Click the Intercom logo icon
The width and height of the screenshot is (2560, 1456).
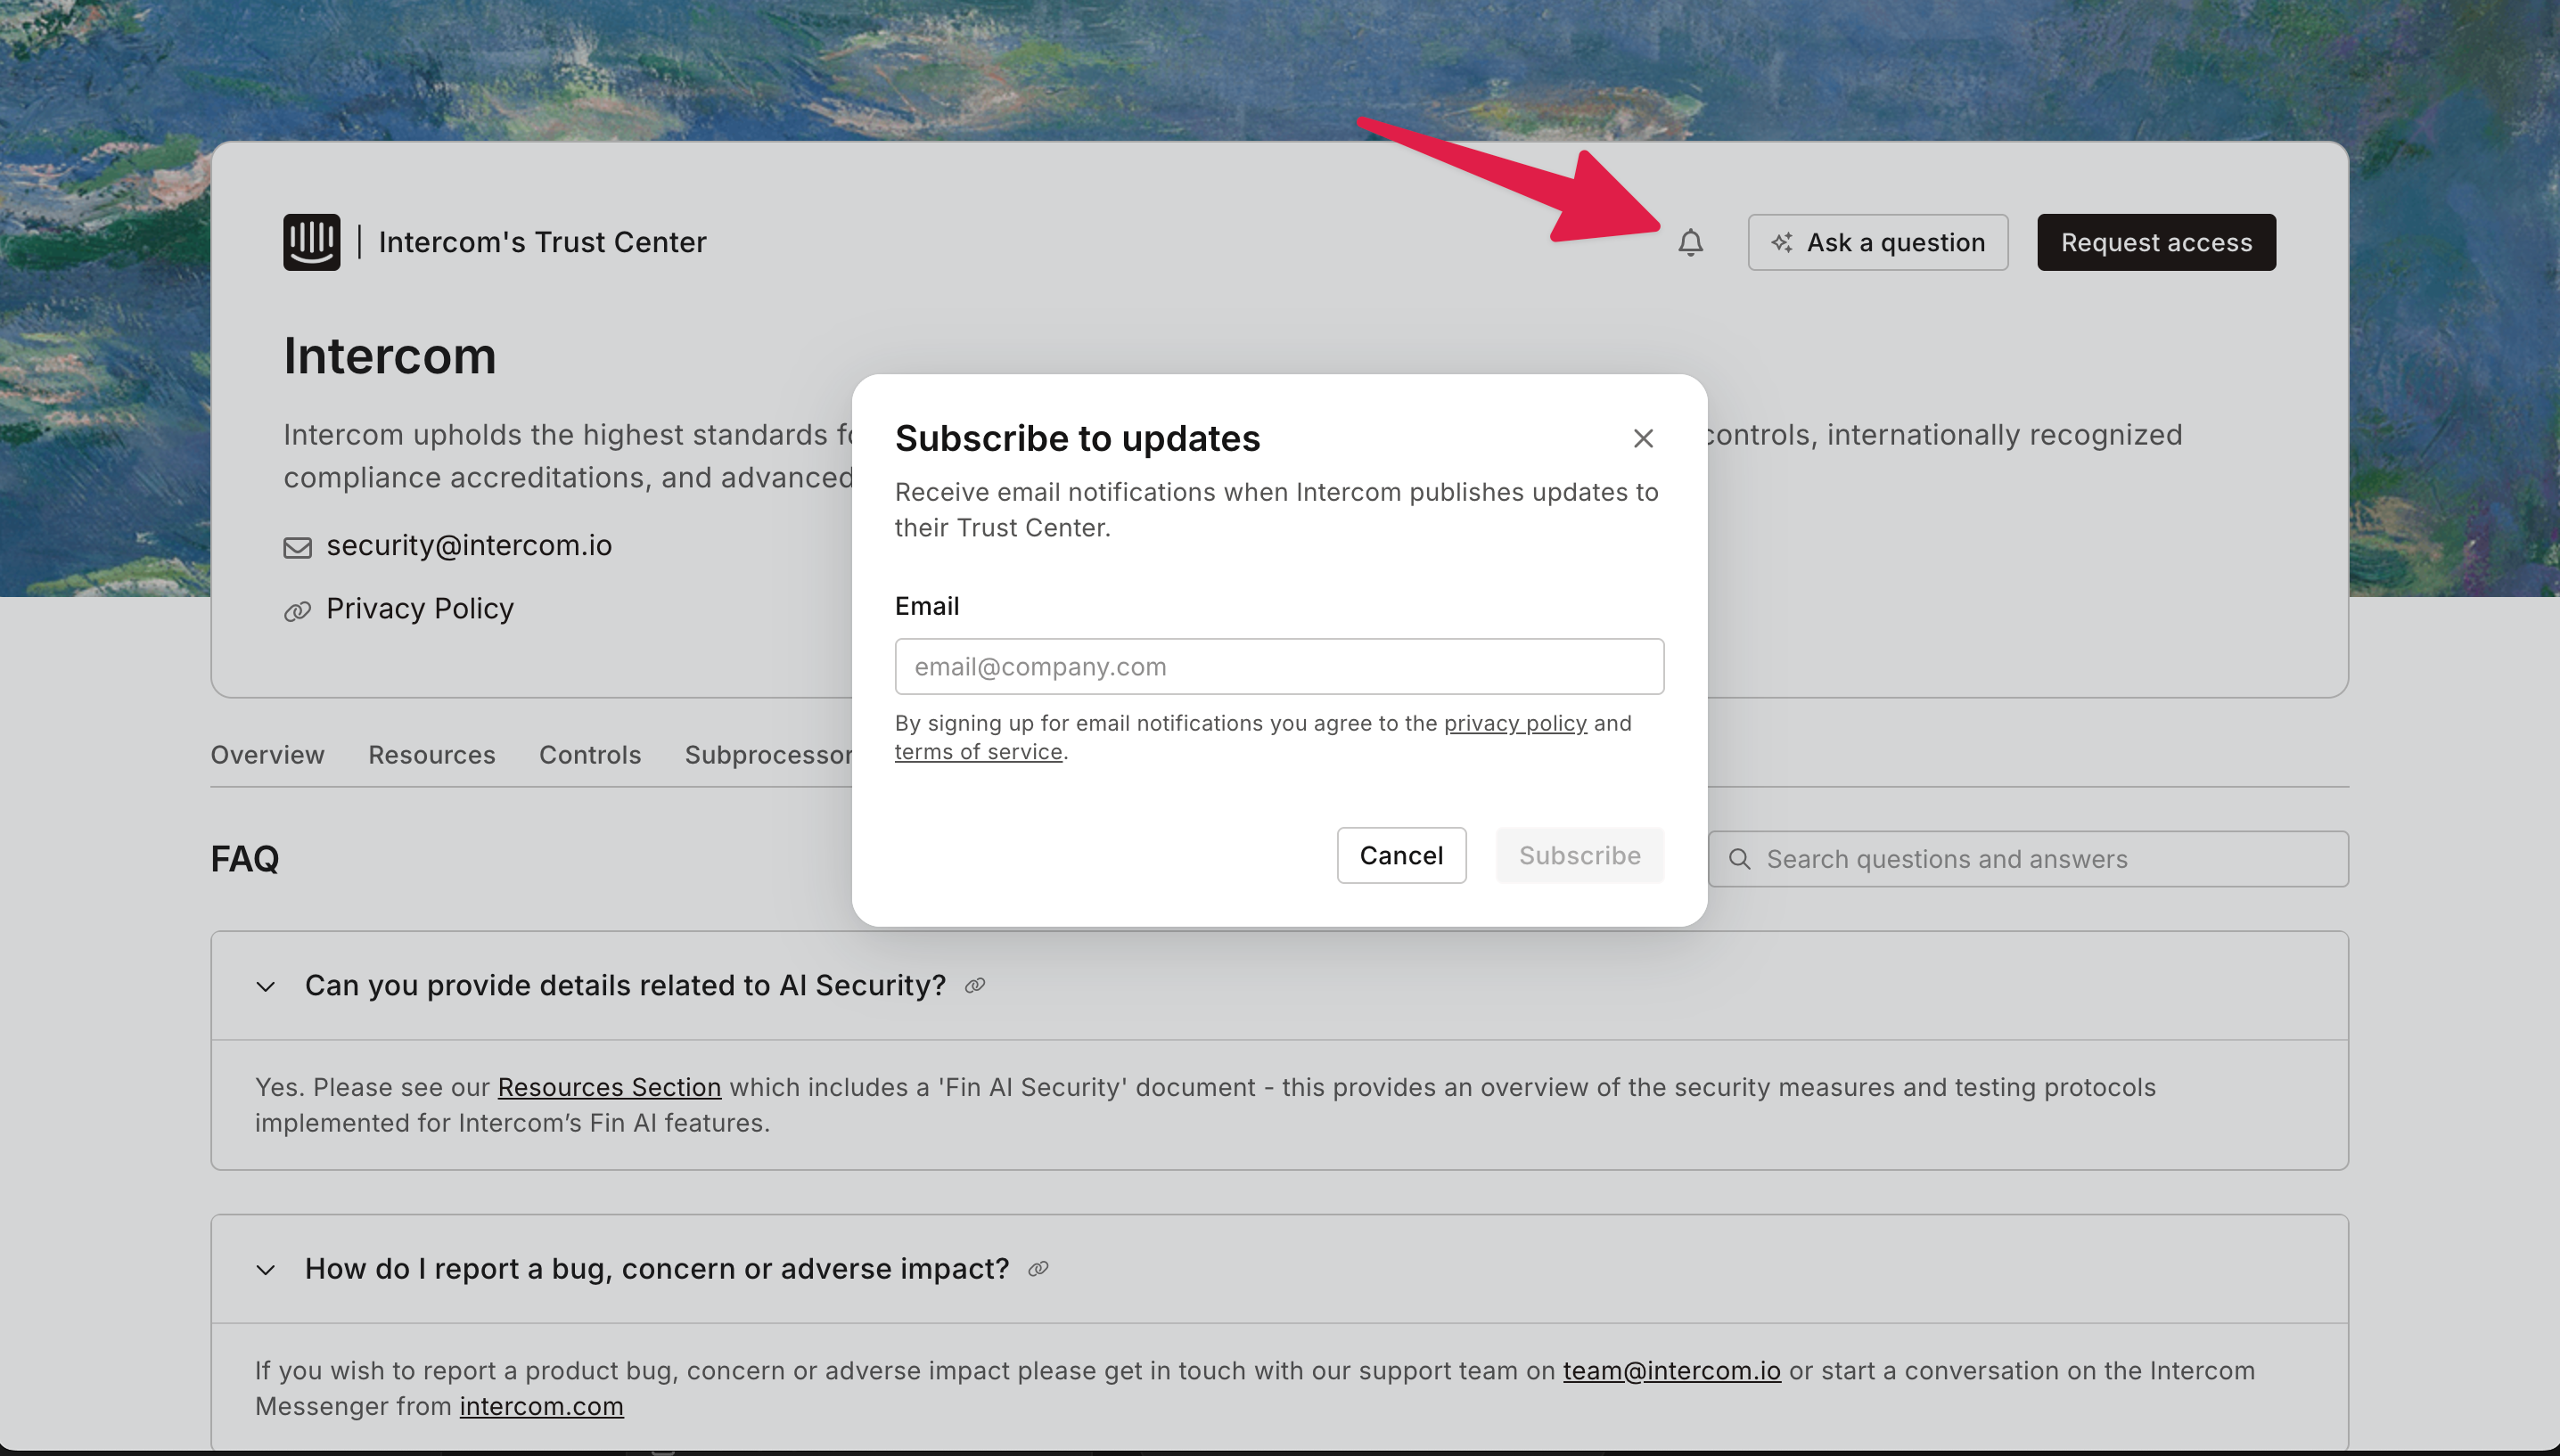tap(311, 242)
